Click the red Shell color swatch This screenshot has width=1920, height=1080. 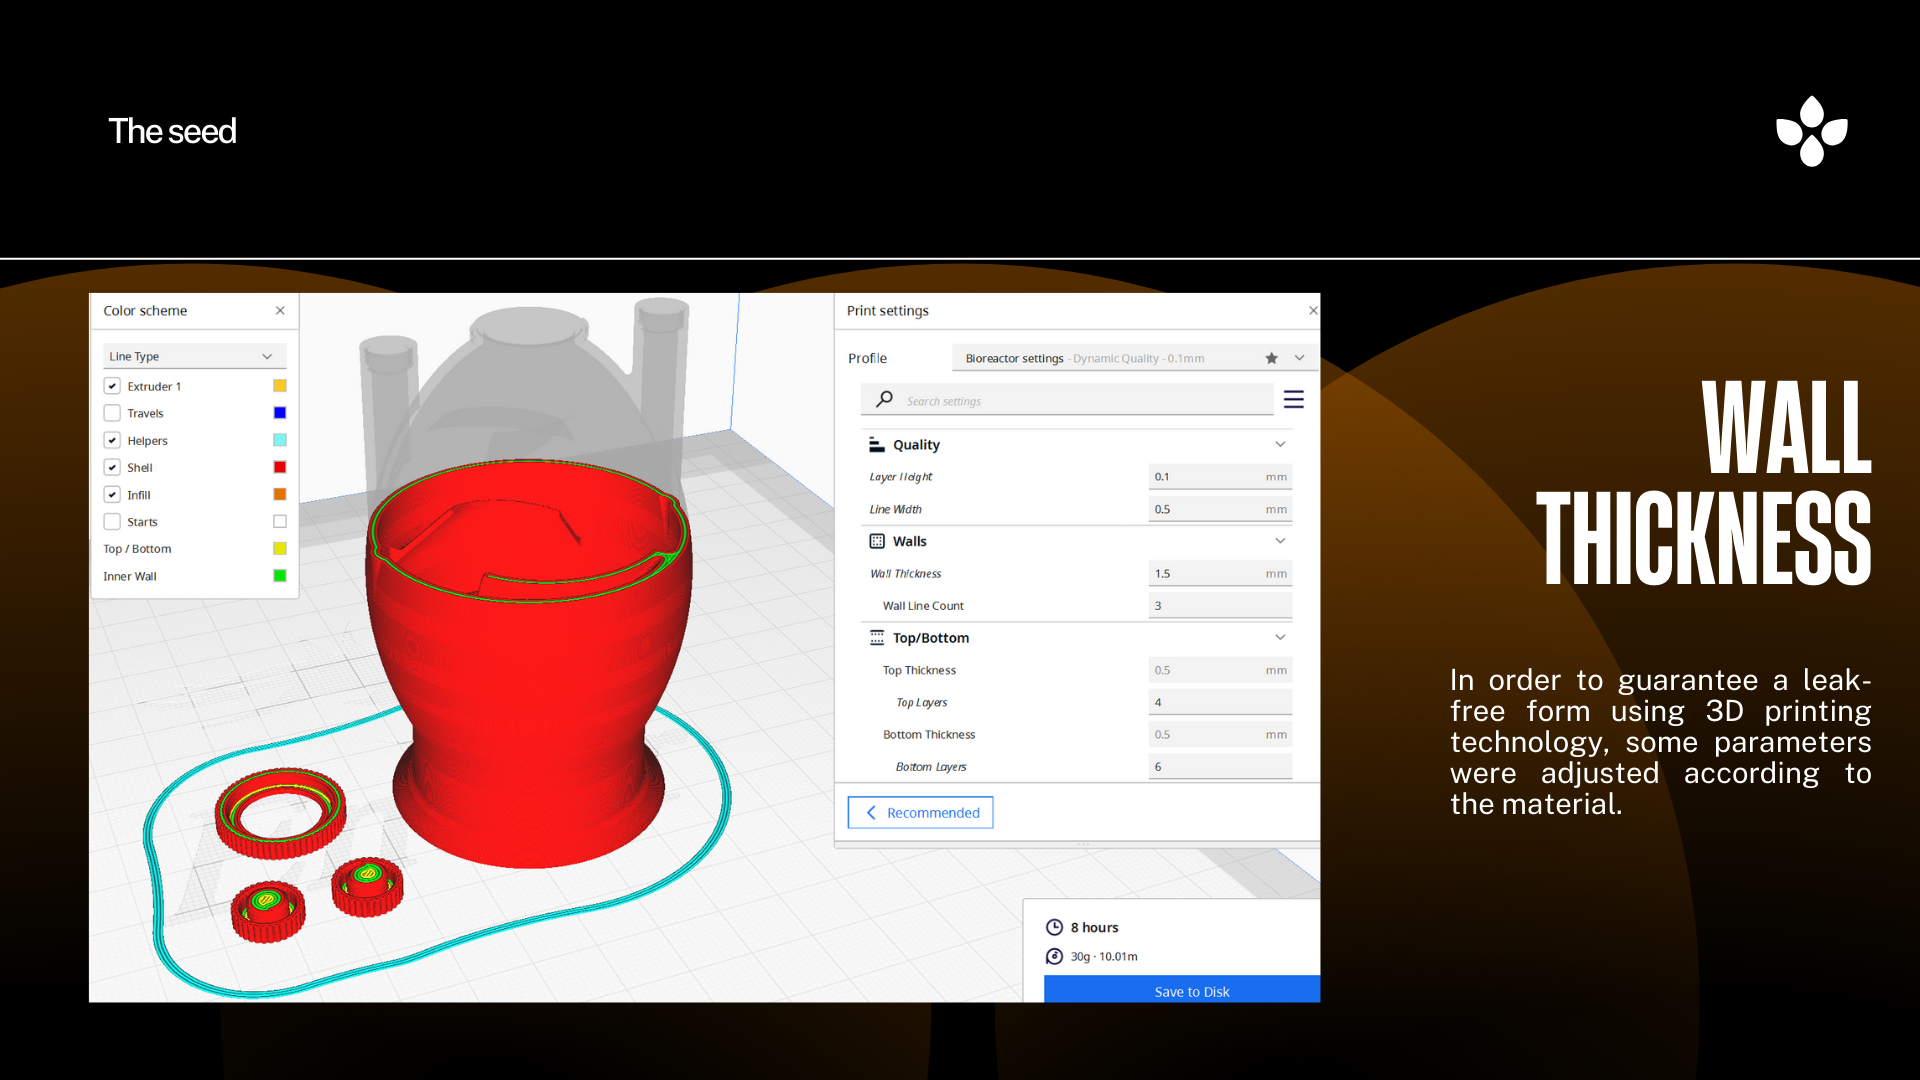tap(280, 467)
